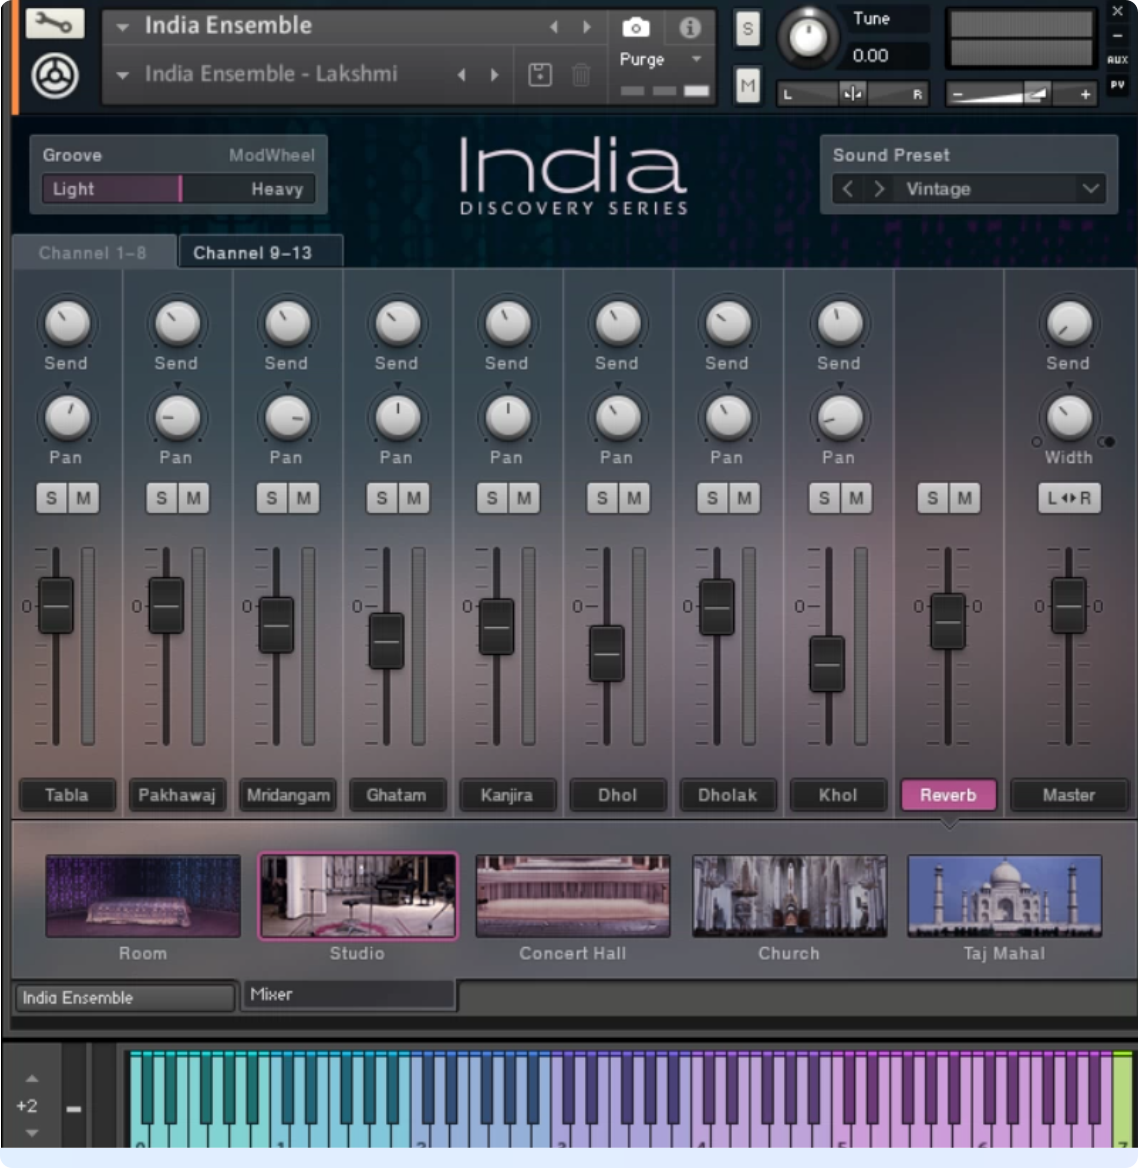Click the Master Width knob

pyautogui.click(x=1069, y=417)
